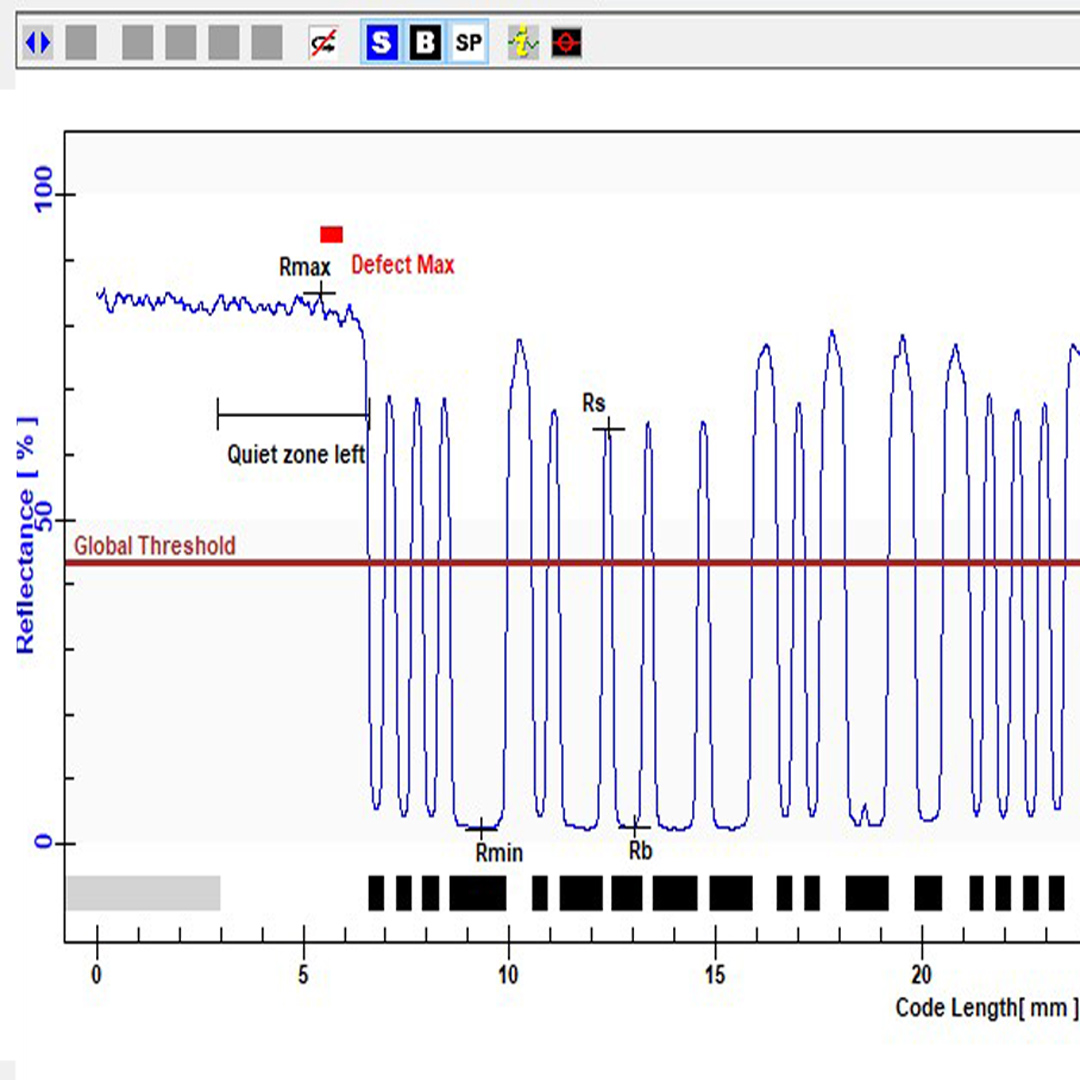Screen dimensions: 1080x1080
Task: Click the red crosshair target icon
Action: 566,43
